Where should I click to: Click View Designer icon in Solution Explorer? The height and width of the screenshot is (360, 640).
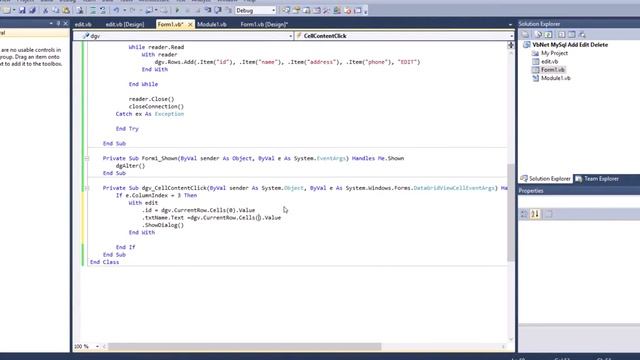click(x=572, y=35)
